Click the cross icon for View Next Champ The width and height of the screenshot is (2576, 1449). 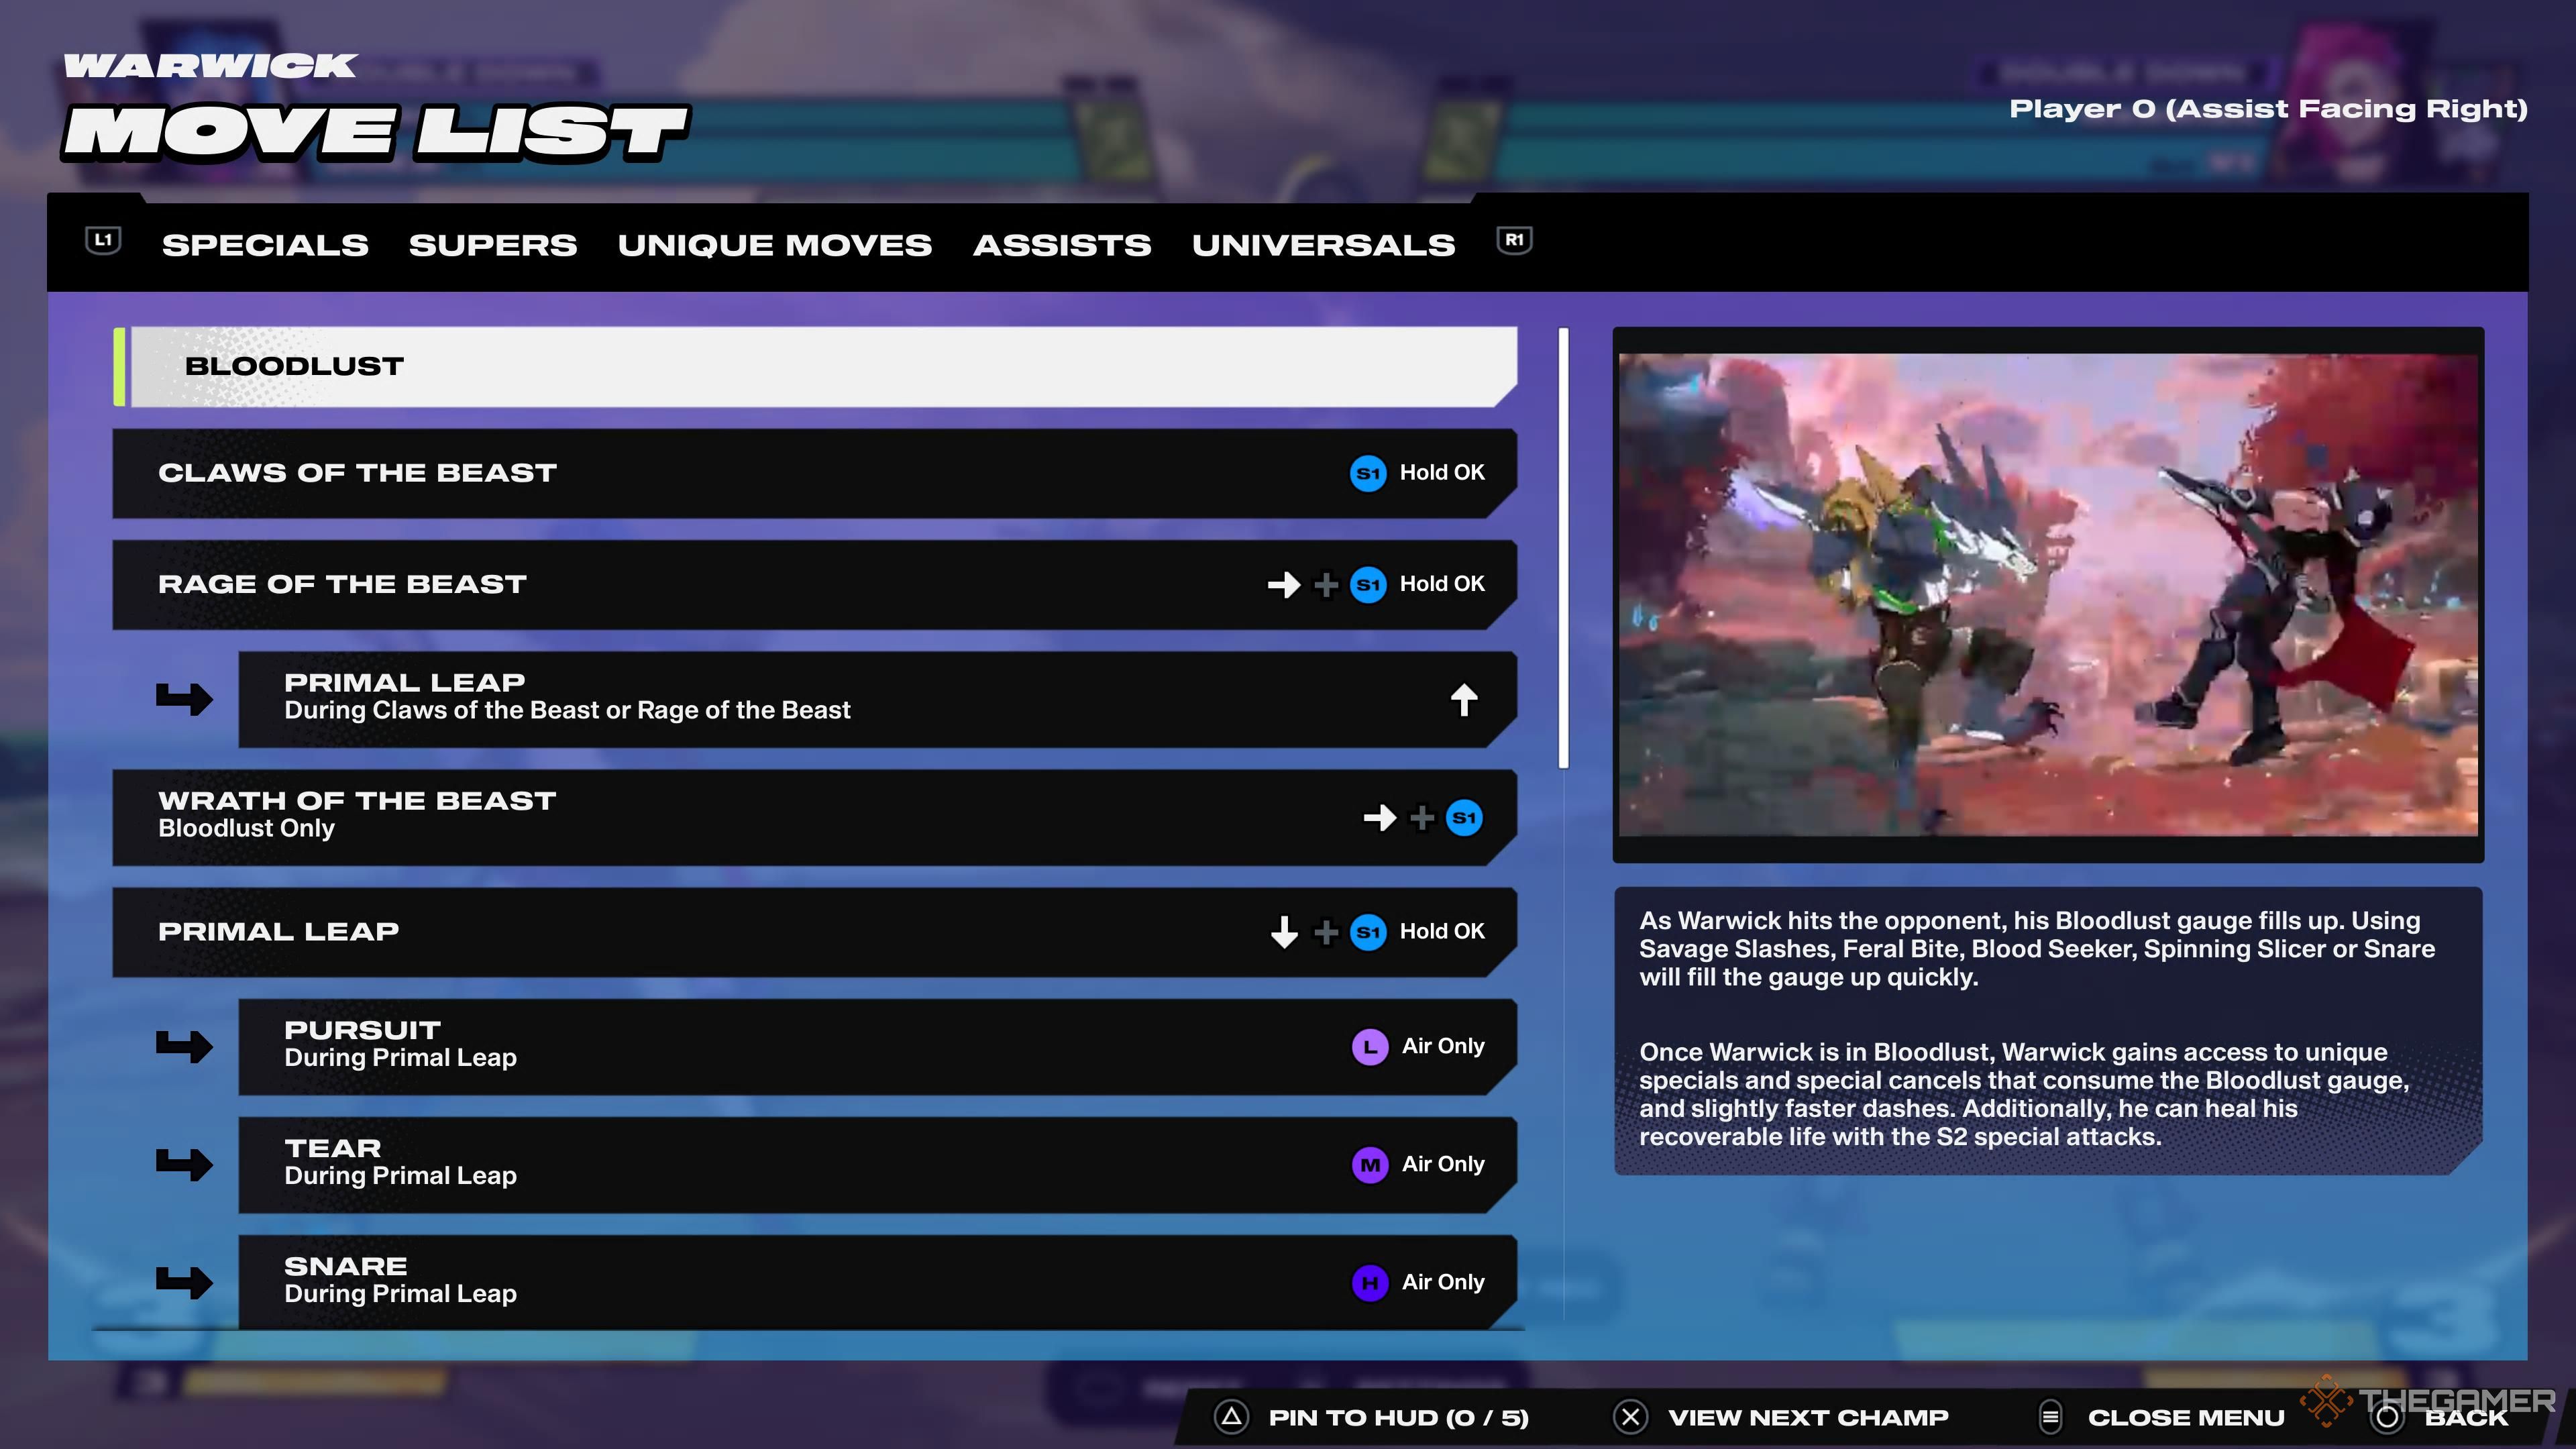pos(1630,1417)
